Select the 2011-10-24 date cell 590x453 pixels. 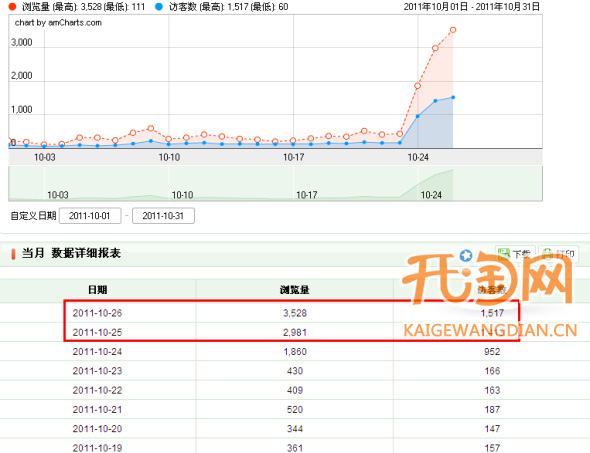(x=97, y=352)
